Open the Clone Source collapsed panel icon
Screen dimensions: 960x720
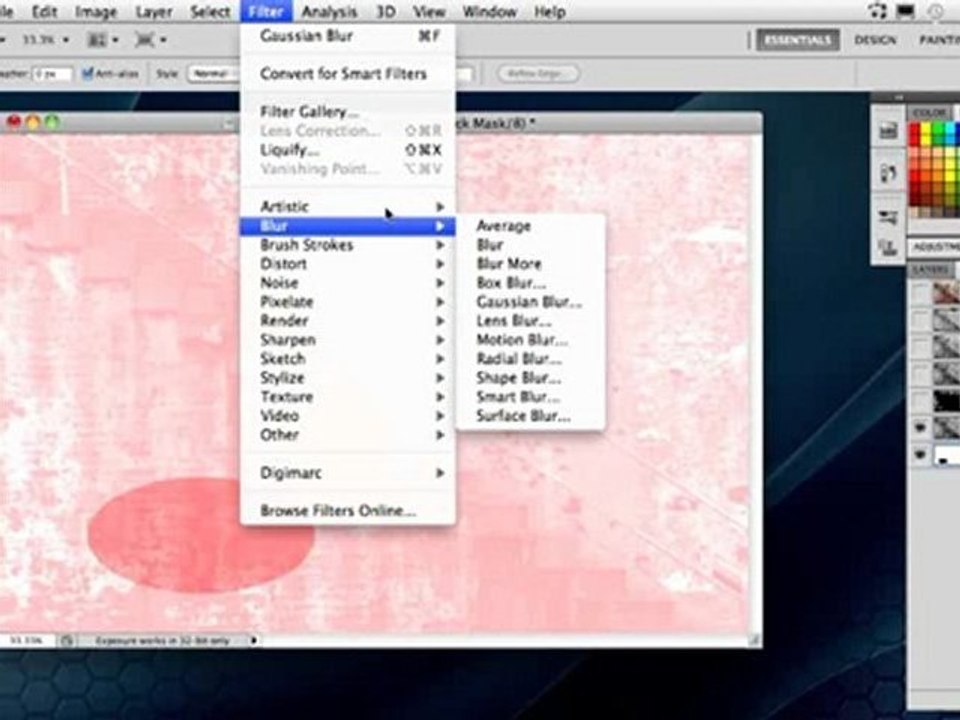[888, 247]
